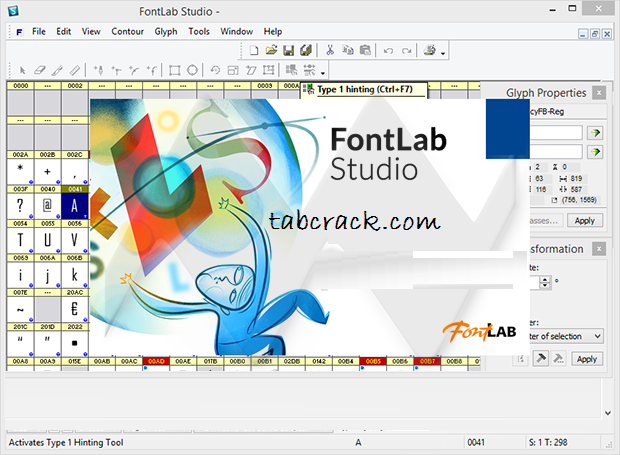
Task: Click the upper green arrow button in Glyph Properties
Action: (x=595, y=133)
